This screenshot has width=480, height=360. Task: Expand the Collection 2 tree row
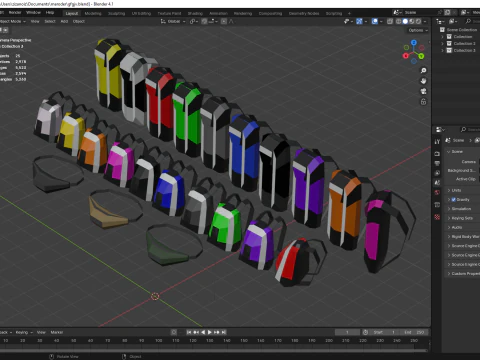point(442,44)
